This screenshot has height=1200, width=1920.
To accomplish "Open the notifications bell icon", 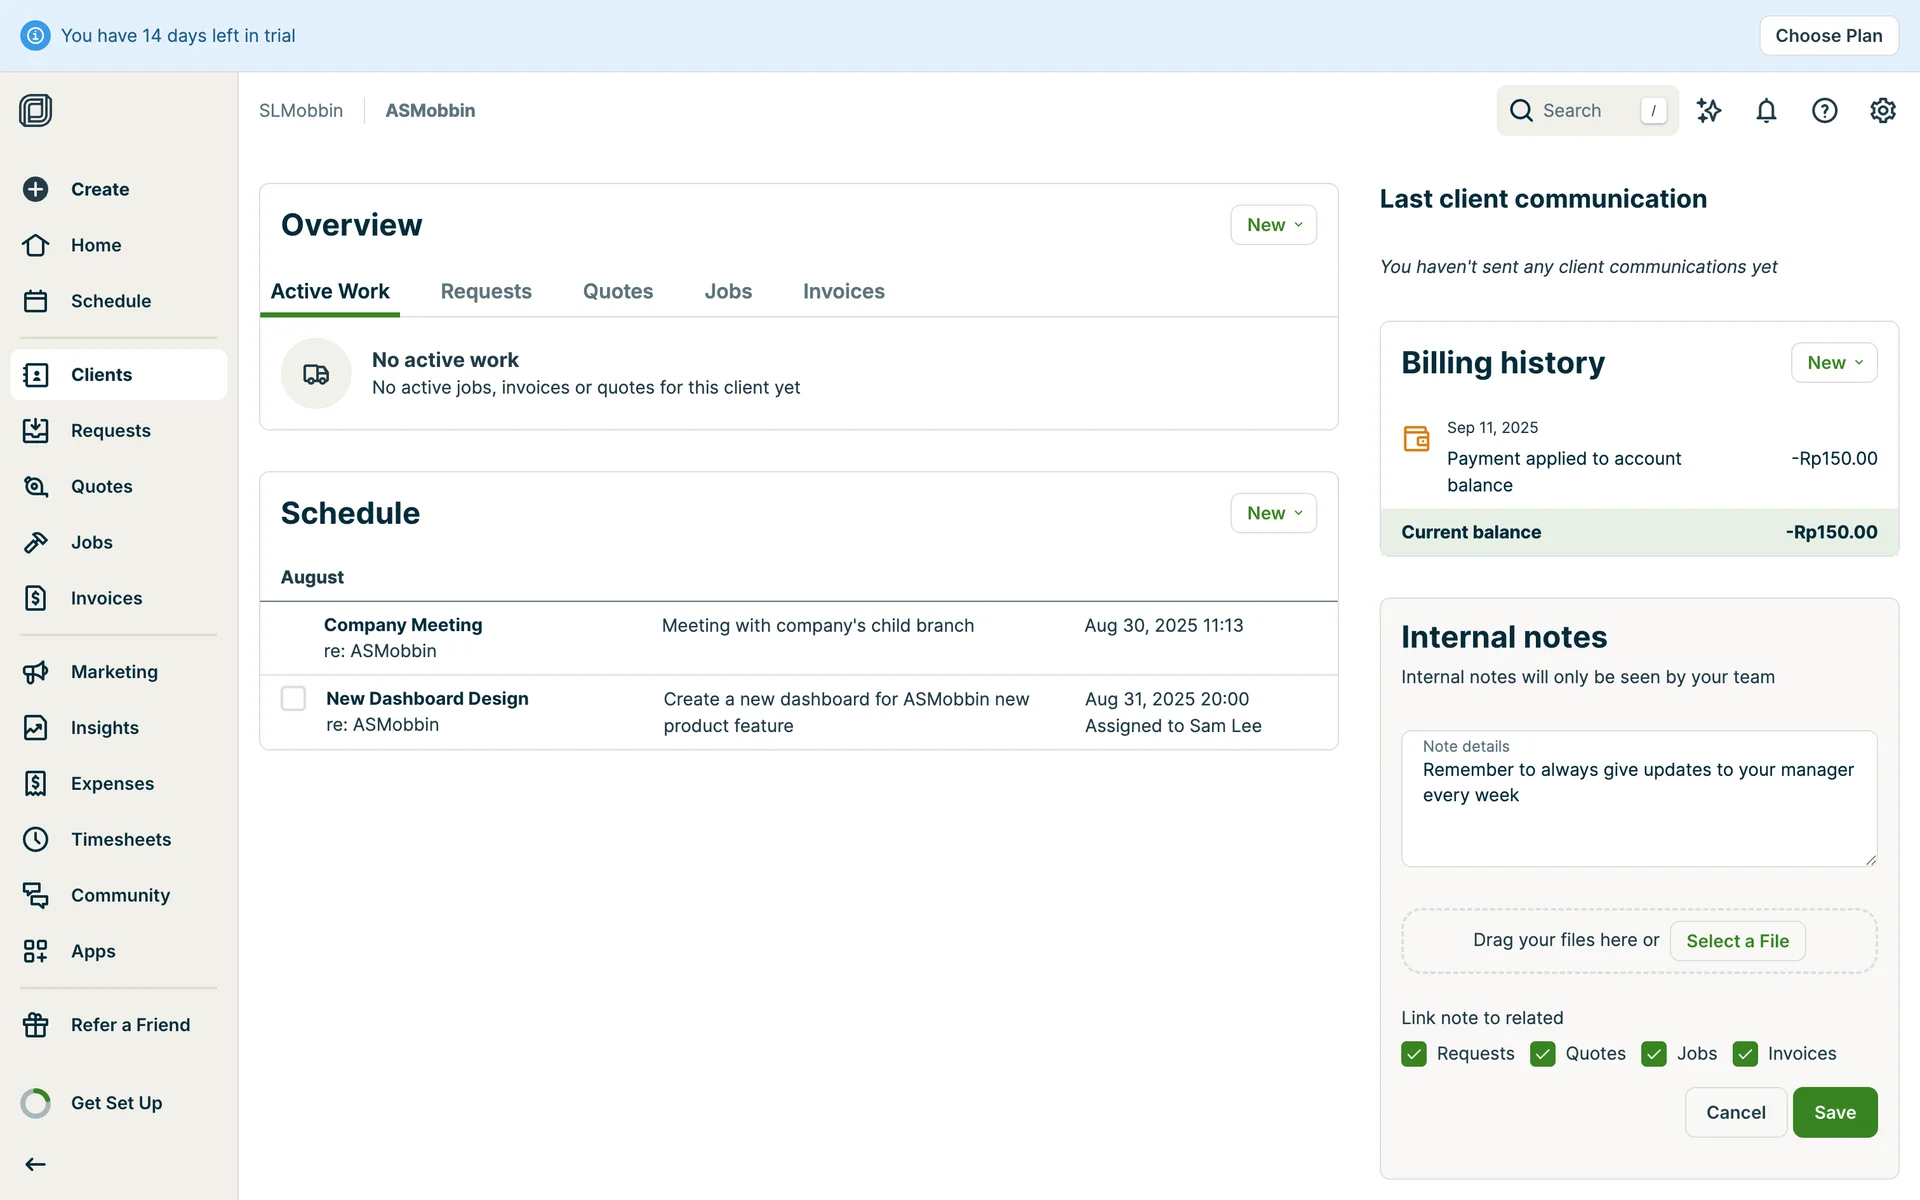I will click(1766, 111).
